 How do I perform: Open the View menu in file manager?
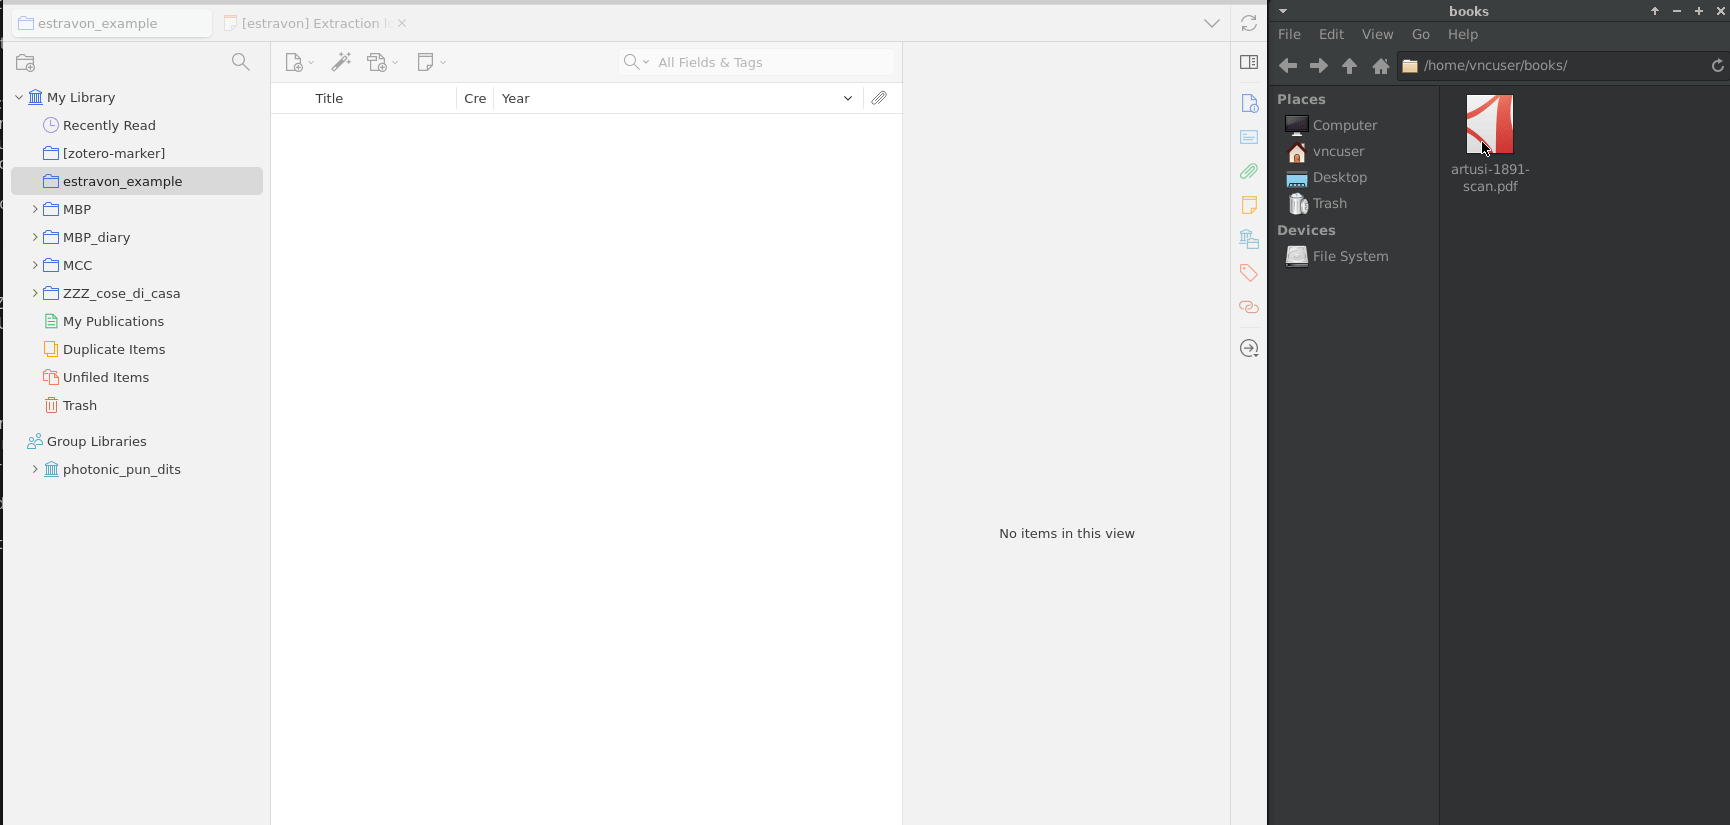pos(1377,34)
